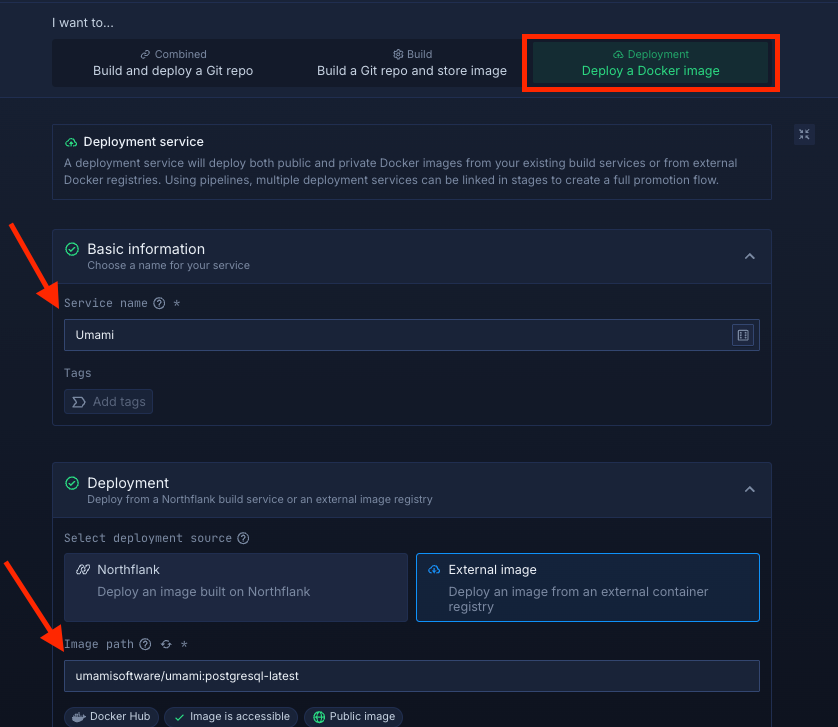Click the template icon inside Service name field
Viewport: 838px width, 727px height.
click(x=742, y=335)
